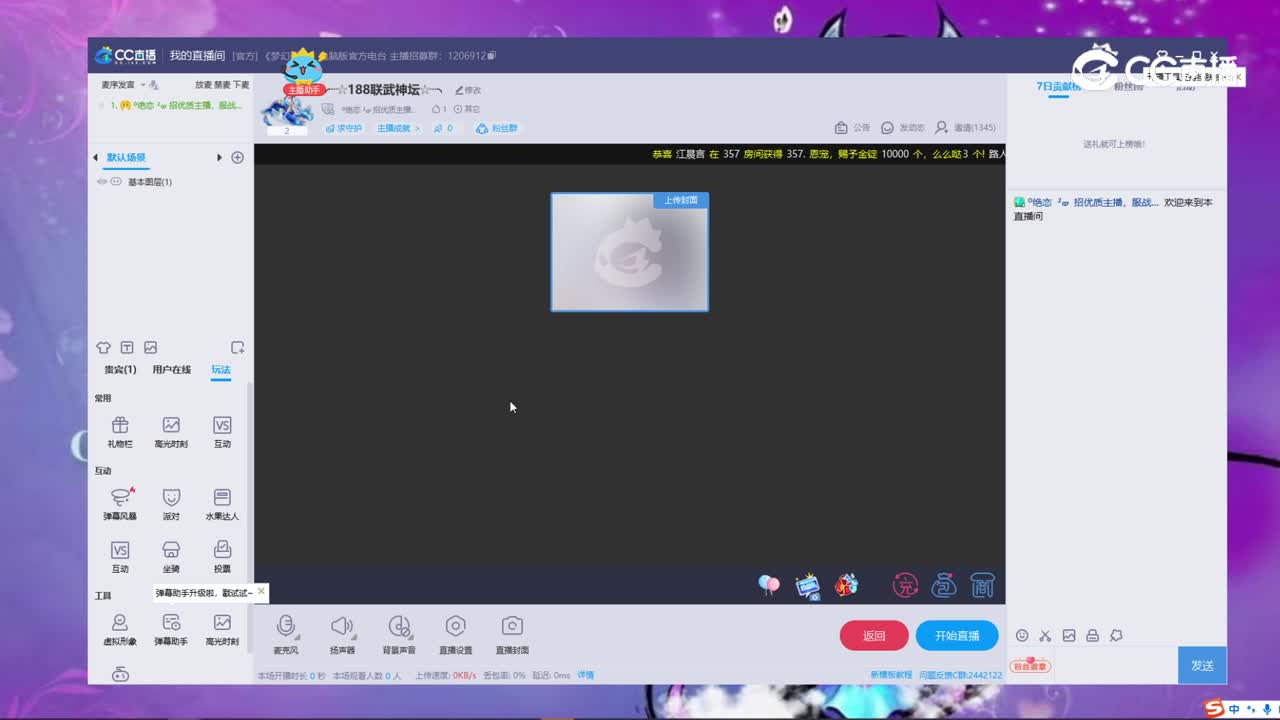Expand the 默认场景 scene list
Image resolution: width=1280 pixels, height=720 pixels.
coord(218,158)
